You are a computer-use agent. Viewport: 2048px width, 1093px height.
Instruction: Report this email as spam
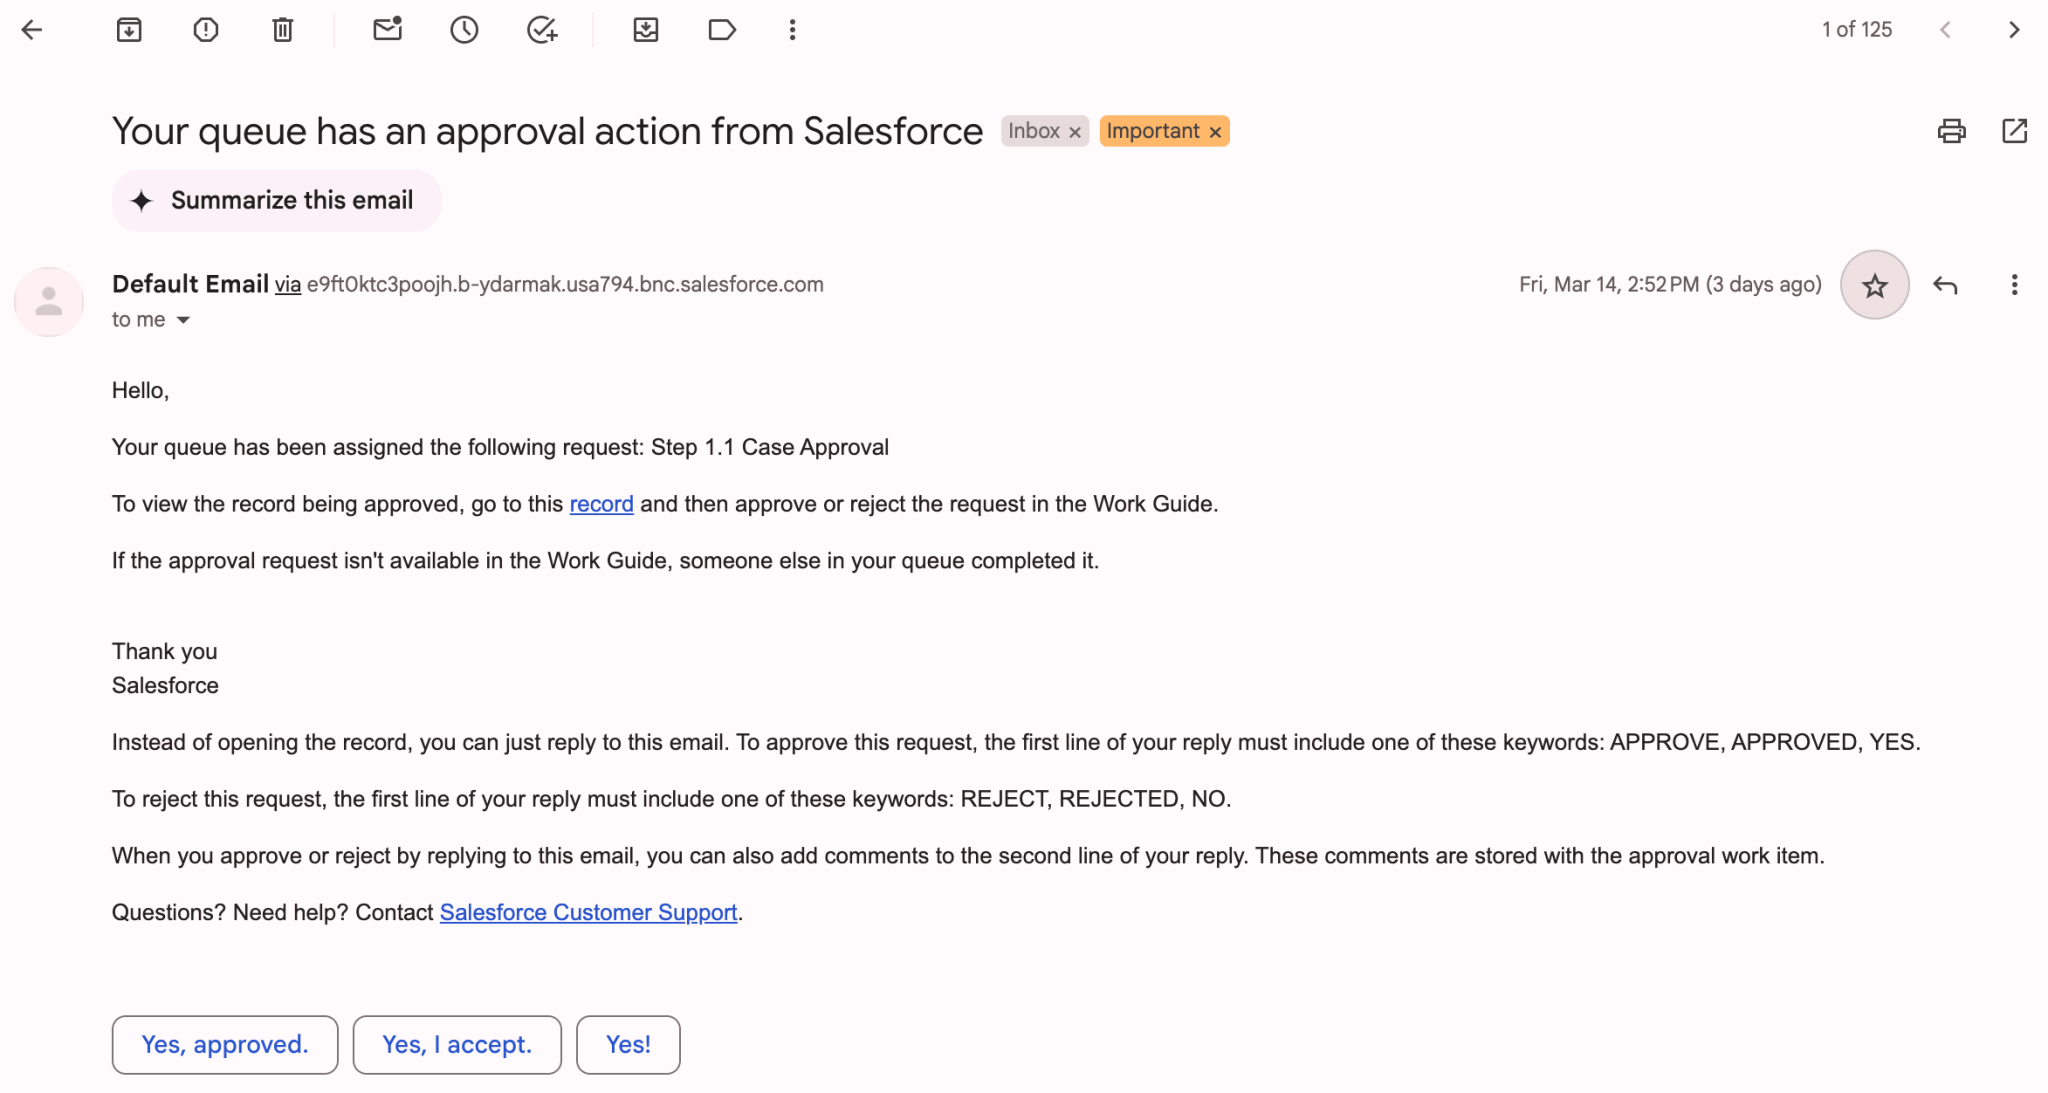click(x=205, y=30)
